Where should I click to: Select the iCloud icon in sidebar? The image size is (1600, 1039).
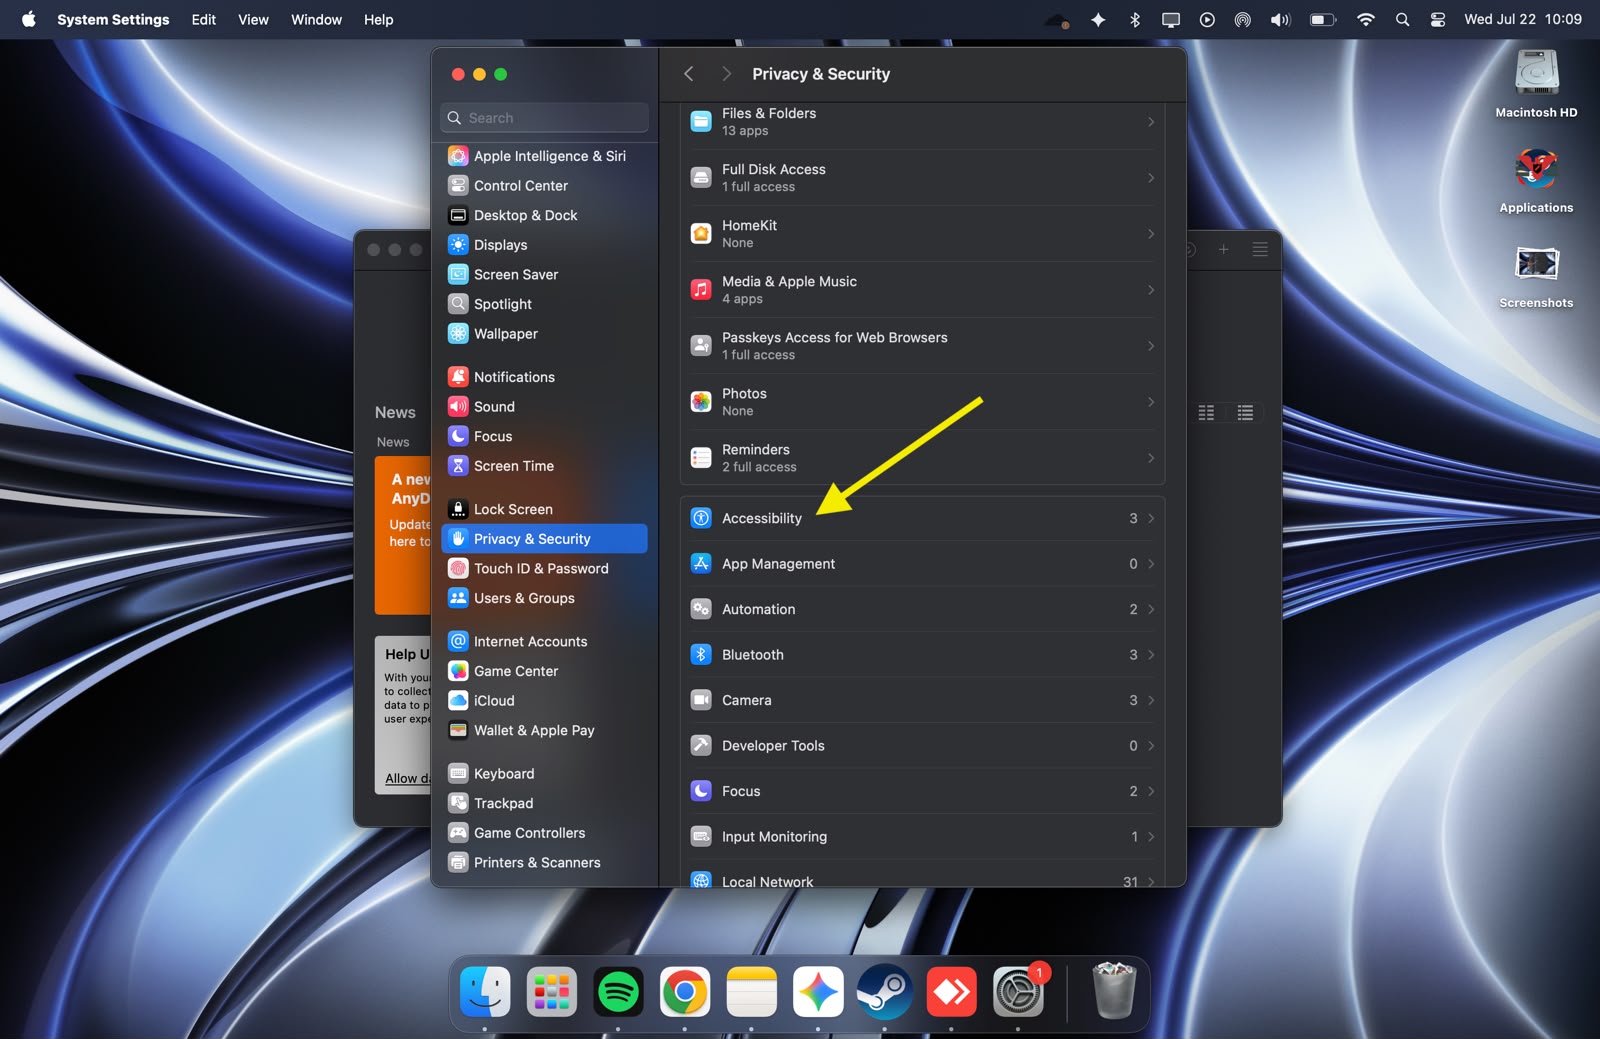click(x=458, y=701)
